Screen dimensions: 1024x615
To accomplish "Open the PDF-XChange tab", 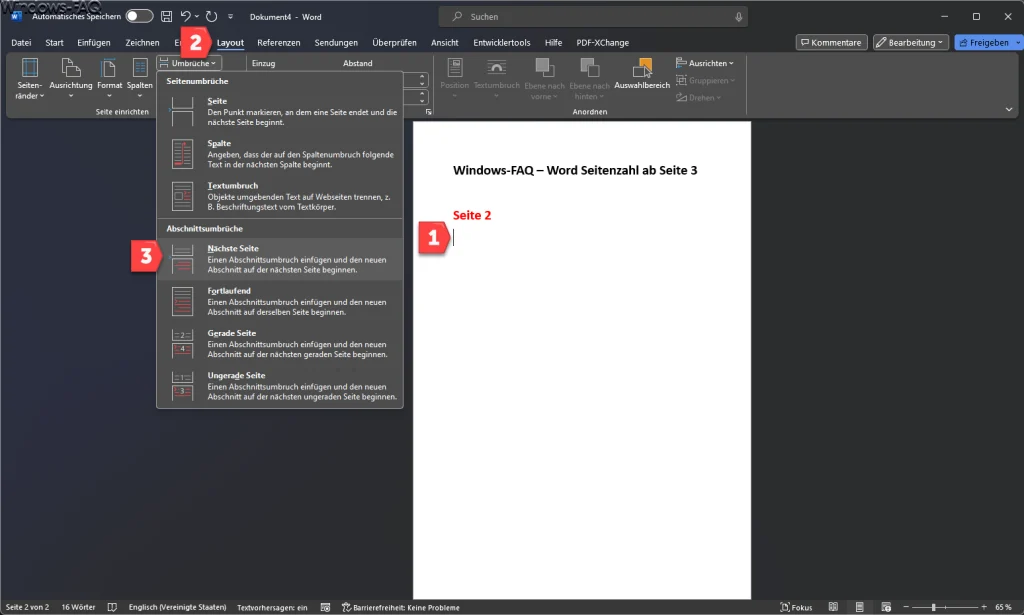I will 602,42.
